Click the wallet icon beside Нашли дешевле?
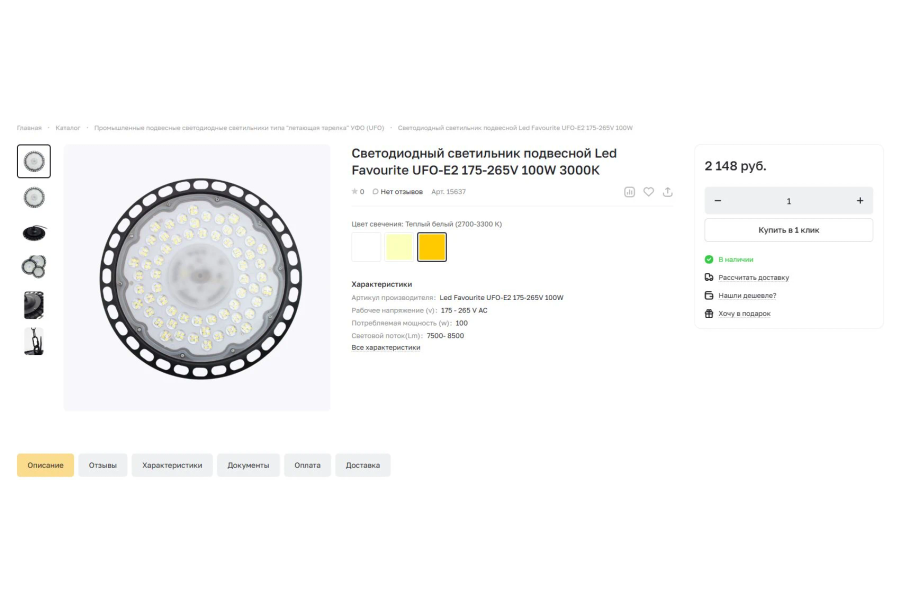900x600 pixels. (x=709, y=295)
